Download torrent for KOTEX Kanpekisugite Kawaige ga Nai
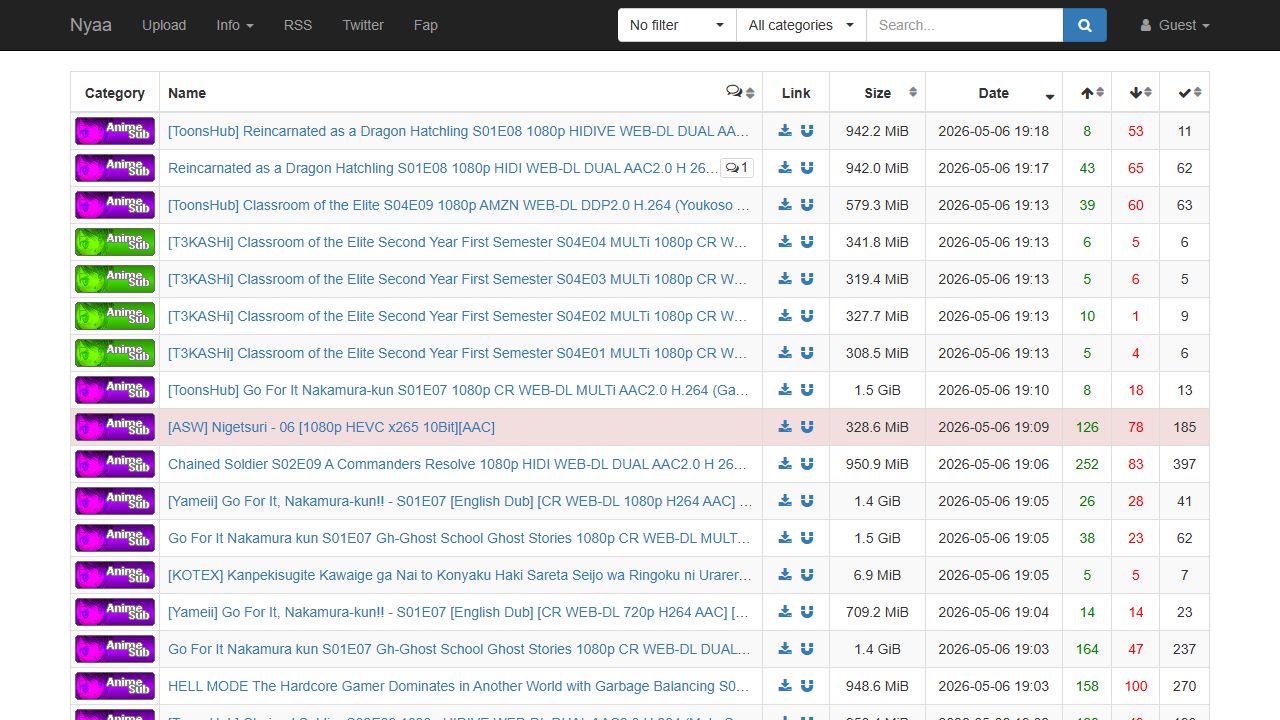 click(x=785, y=575)
